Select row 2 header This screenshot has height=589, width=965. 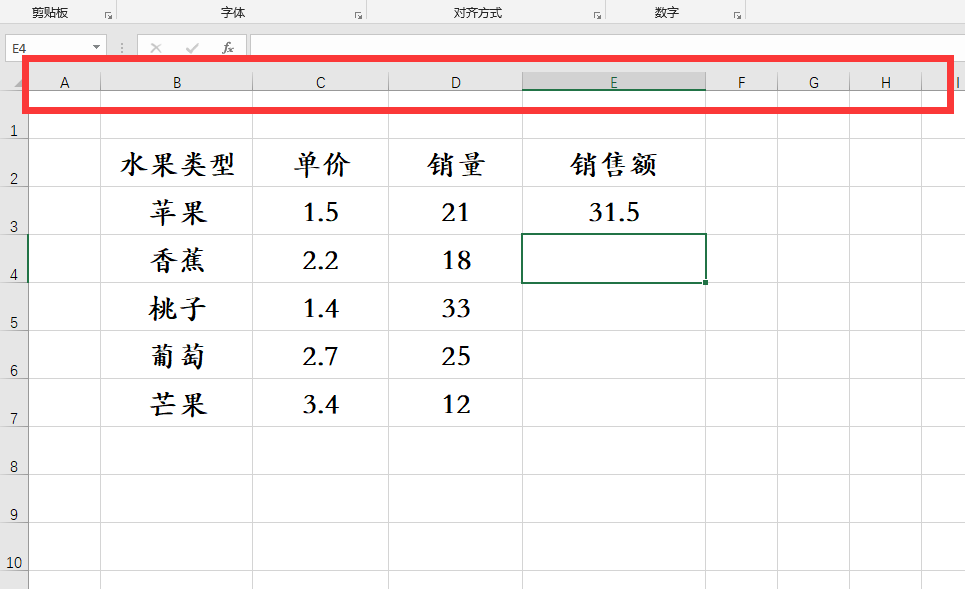click(x=14, y=163)
